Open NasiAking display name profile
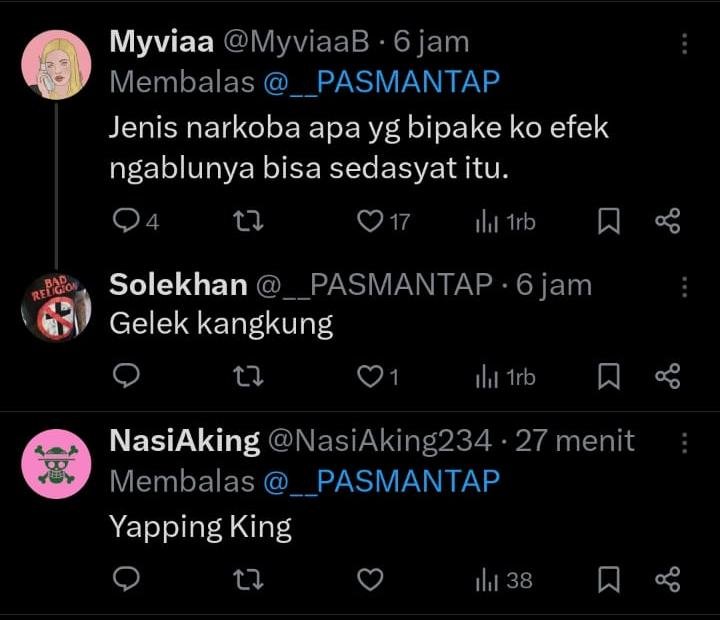720x620 pixels. pyautogui.click(x=184, y=441)
